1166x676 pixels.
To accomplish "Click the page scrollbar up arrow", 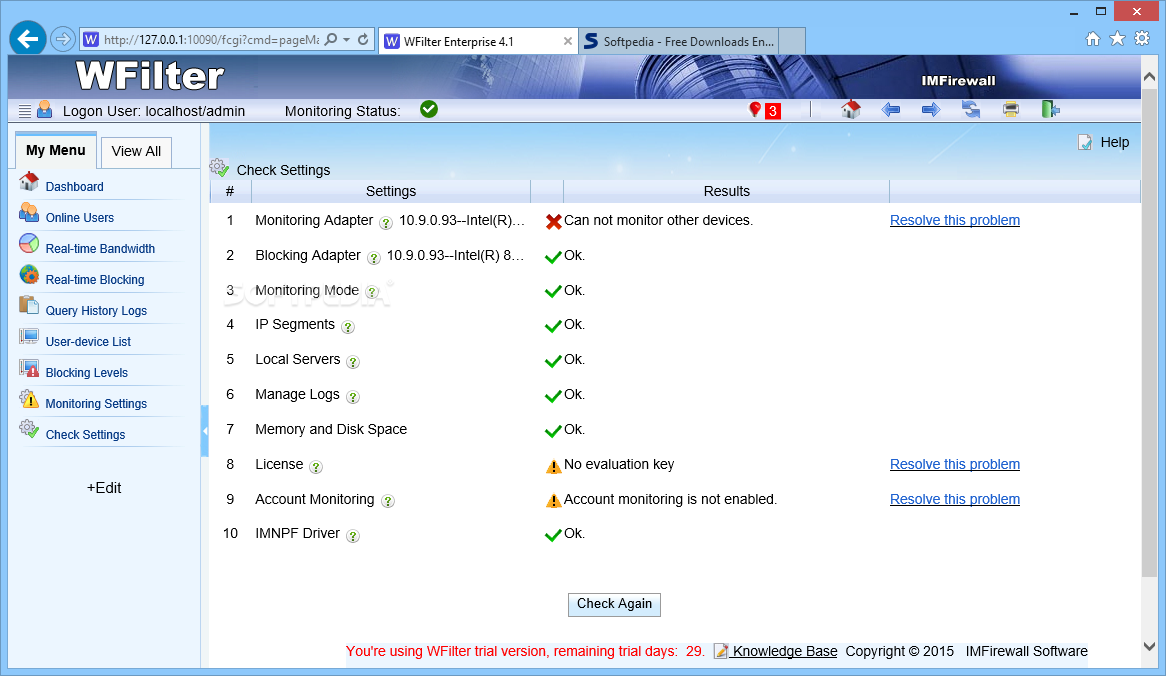I will (1149, 77).
